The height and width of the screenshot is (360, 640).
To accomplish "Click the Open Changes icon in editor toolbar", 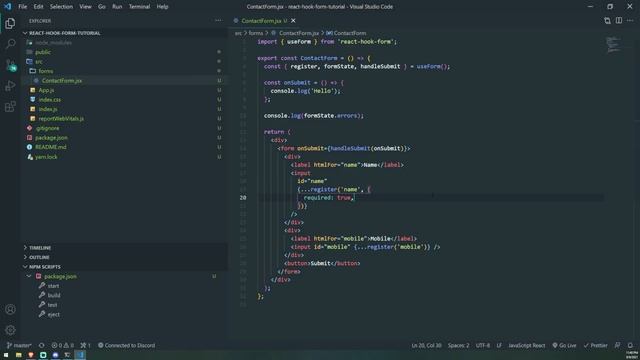I will click(x=607, y=20).
